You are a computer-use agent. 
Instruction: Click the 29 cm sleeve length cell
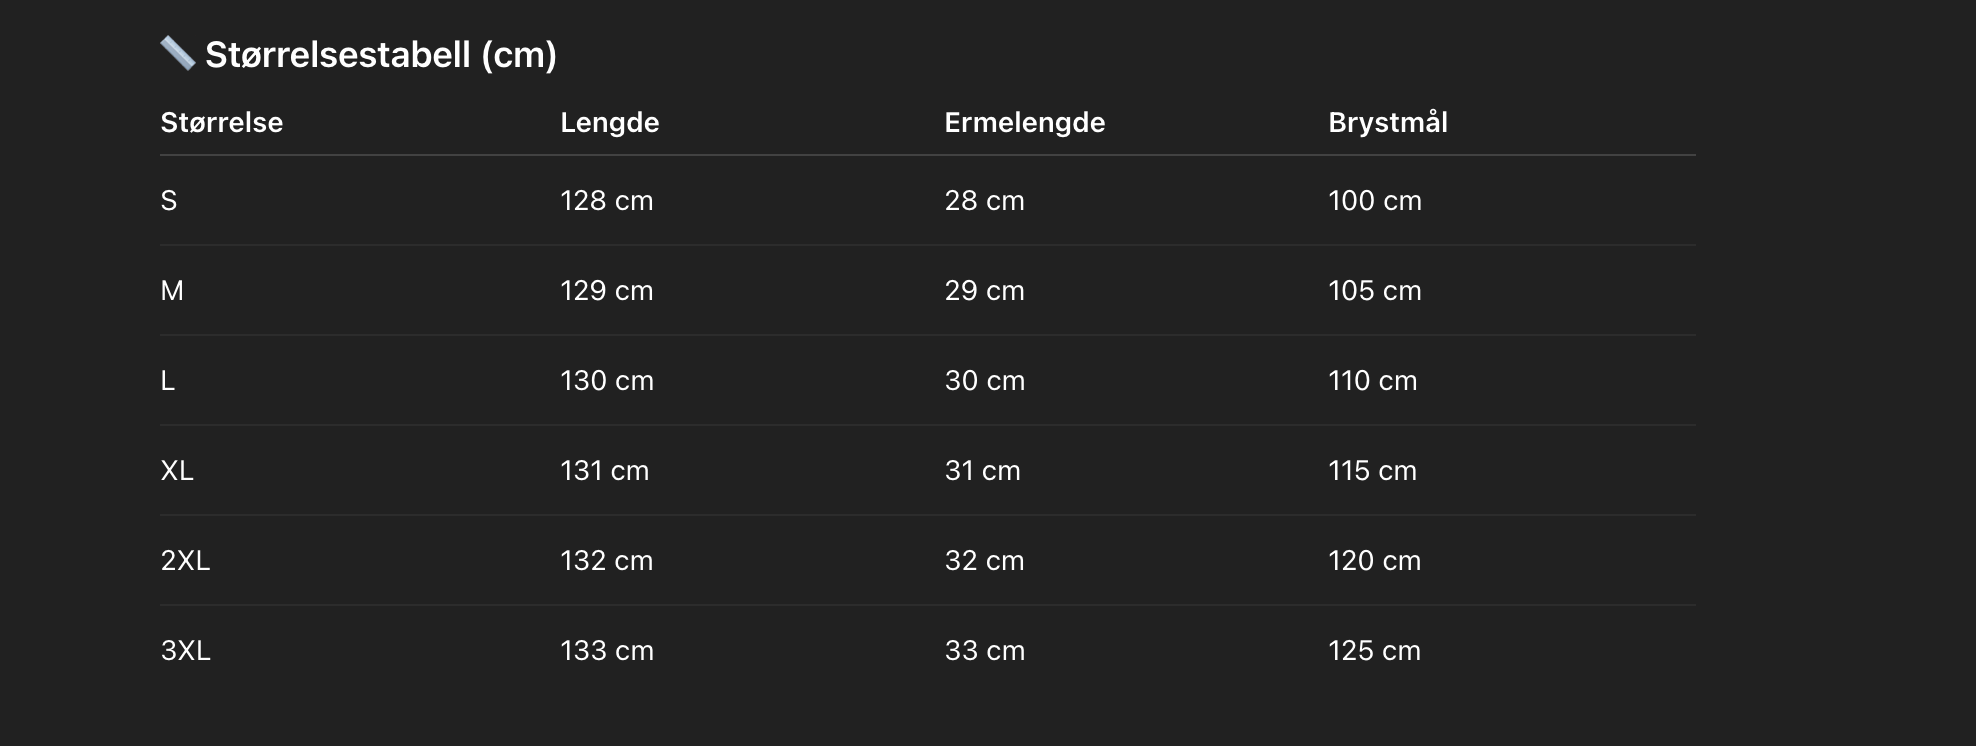coord(984,290)
